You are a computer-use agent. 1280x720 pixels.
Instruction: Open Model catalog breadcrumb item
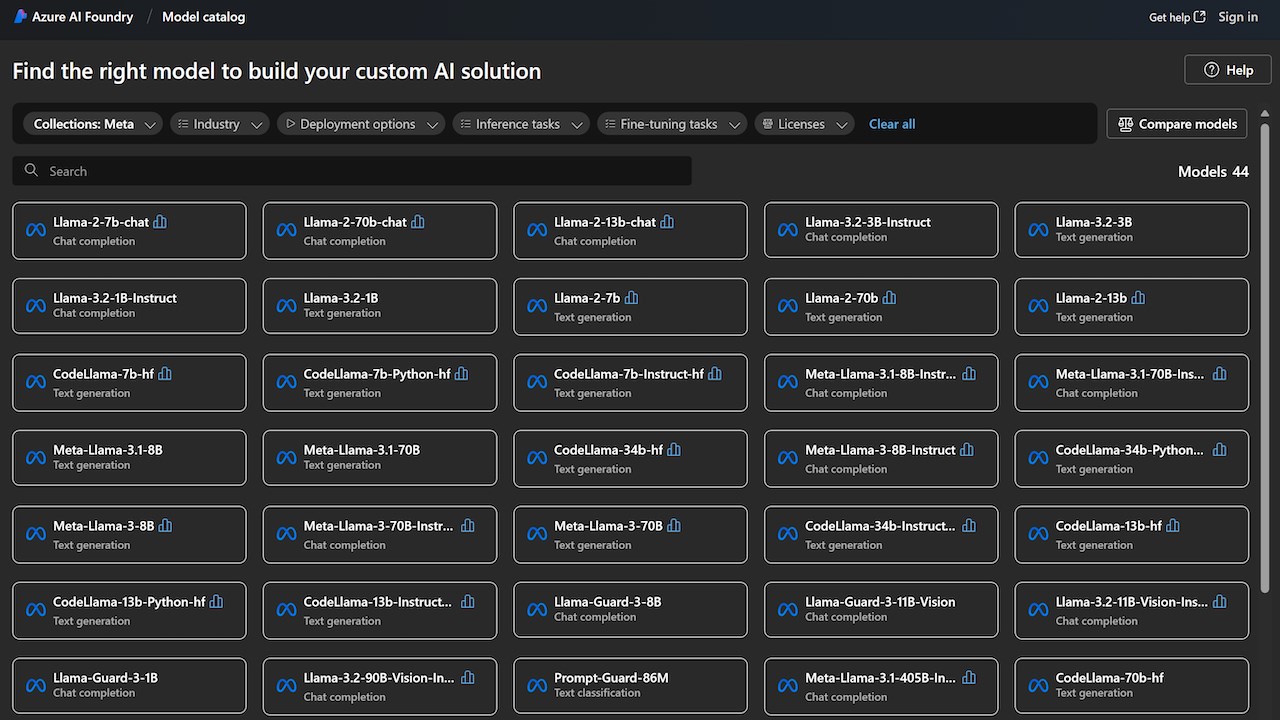[203, 17]
